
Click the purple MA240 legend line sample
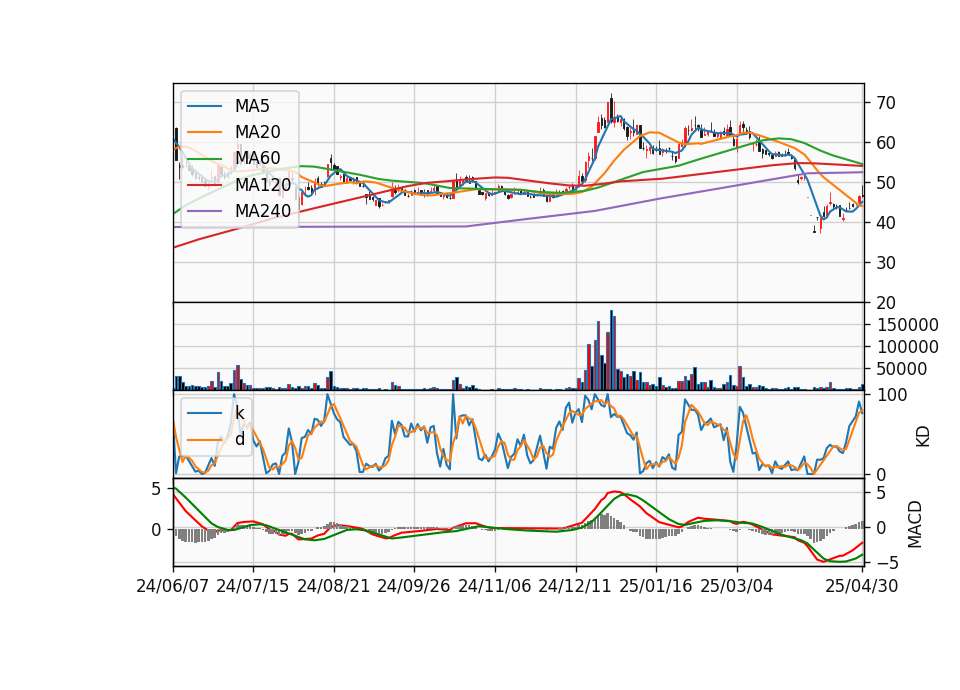204,211
